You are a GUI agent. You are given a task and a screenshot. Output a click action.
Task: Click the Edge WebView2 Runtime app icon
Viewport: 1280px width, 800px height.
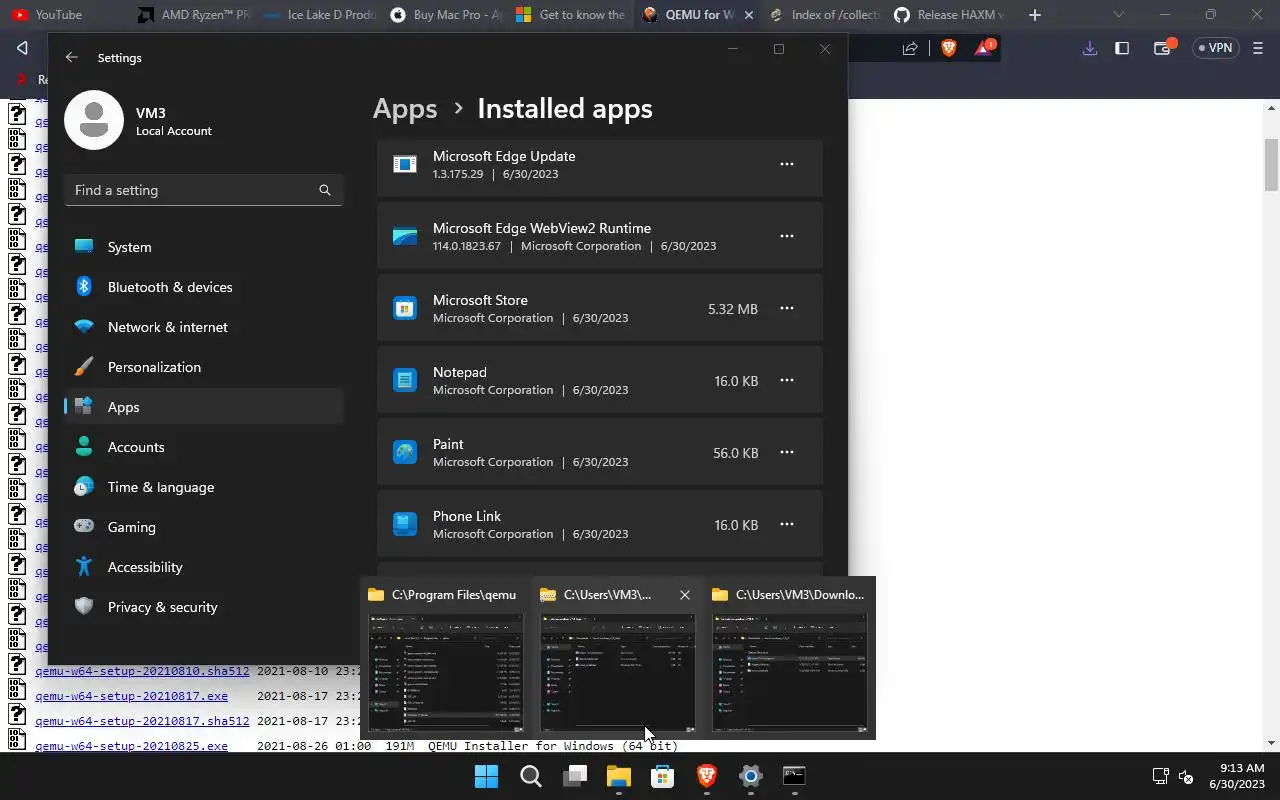404,236
